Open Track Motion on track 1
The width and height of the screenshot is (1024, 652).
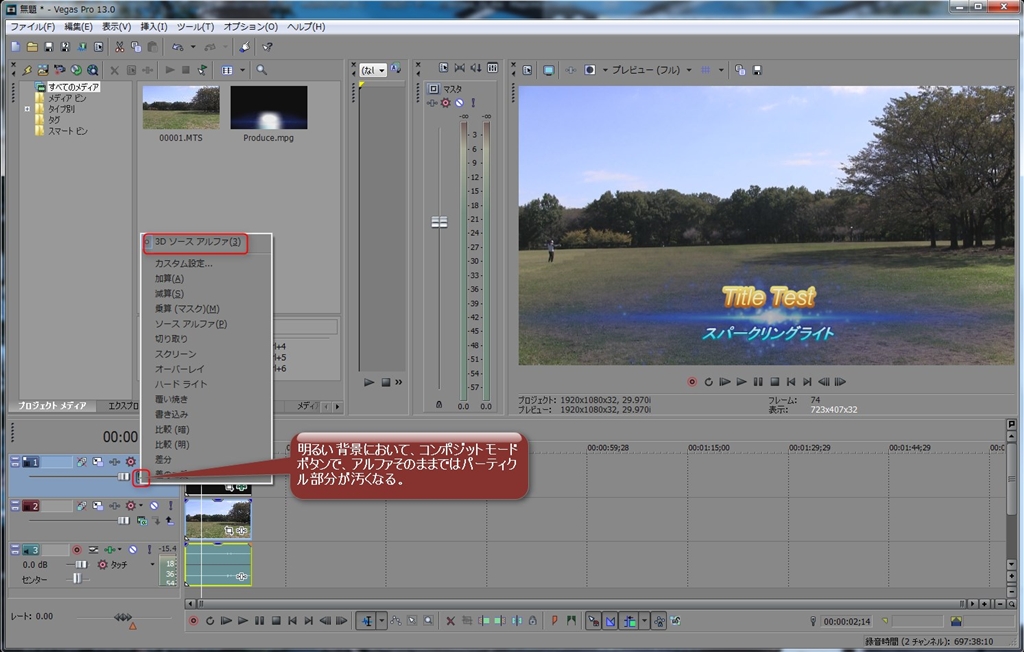click(97, 462)
